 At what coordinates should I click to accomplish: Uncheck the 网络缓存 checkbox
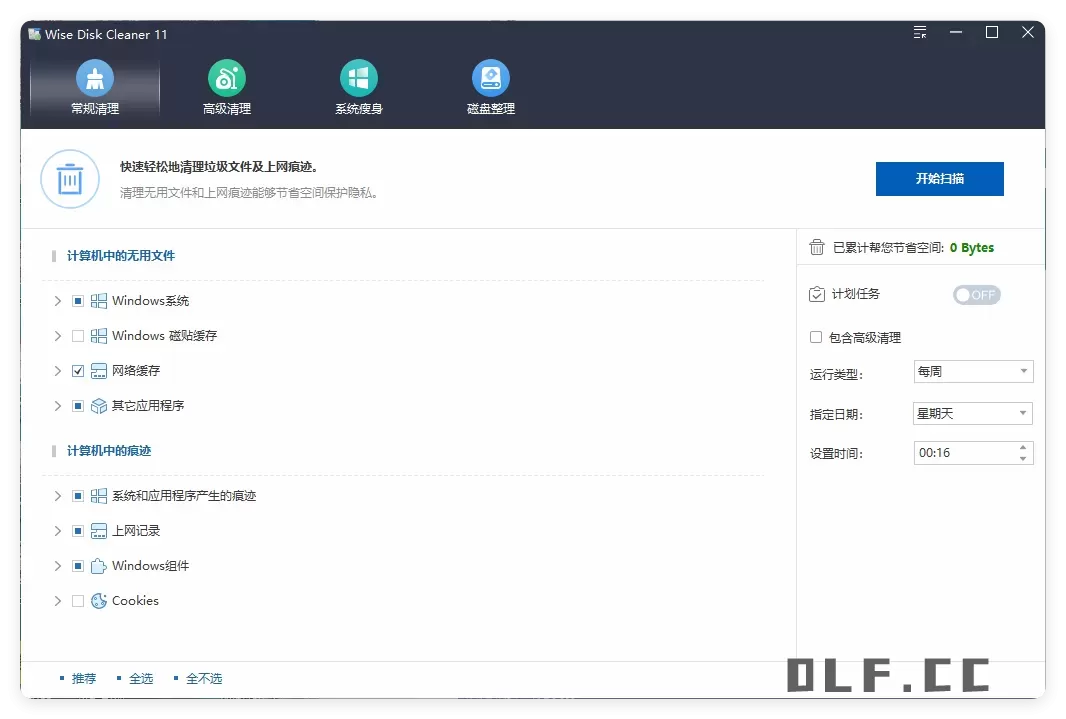[x=77, y=370]
